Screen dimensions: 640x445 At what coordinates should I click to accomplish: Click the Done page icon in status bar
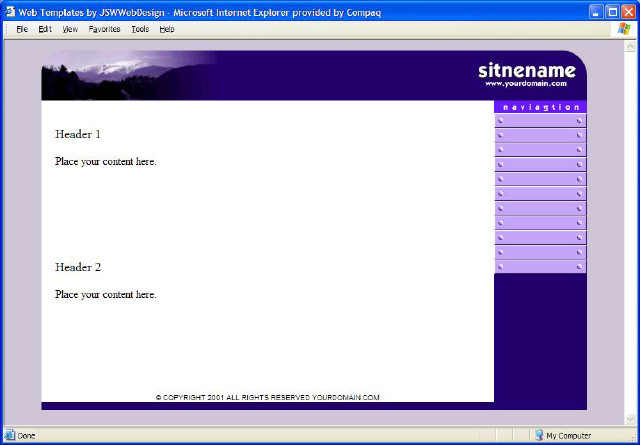click(10, 436)
